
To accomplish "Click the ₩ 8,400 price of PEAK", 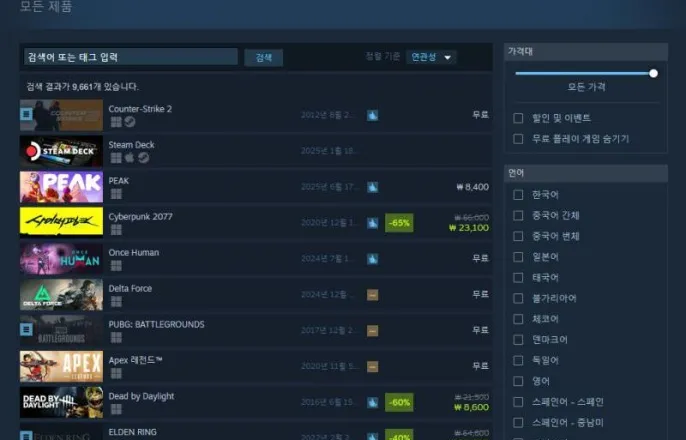I will coord(472,187).
